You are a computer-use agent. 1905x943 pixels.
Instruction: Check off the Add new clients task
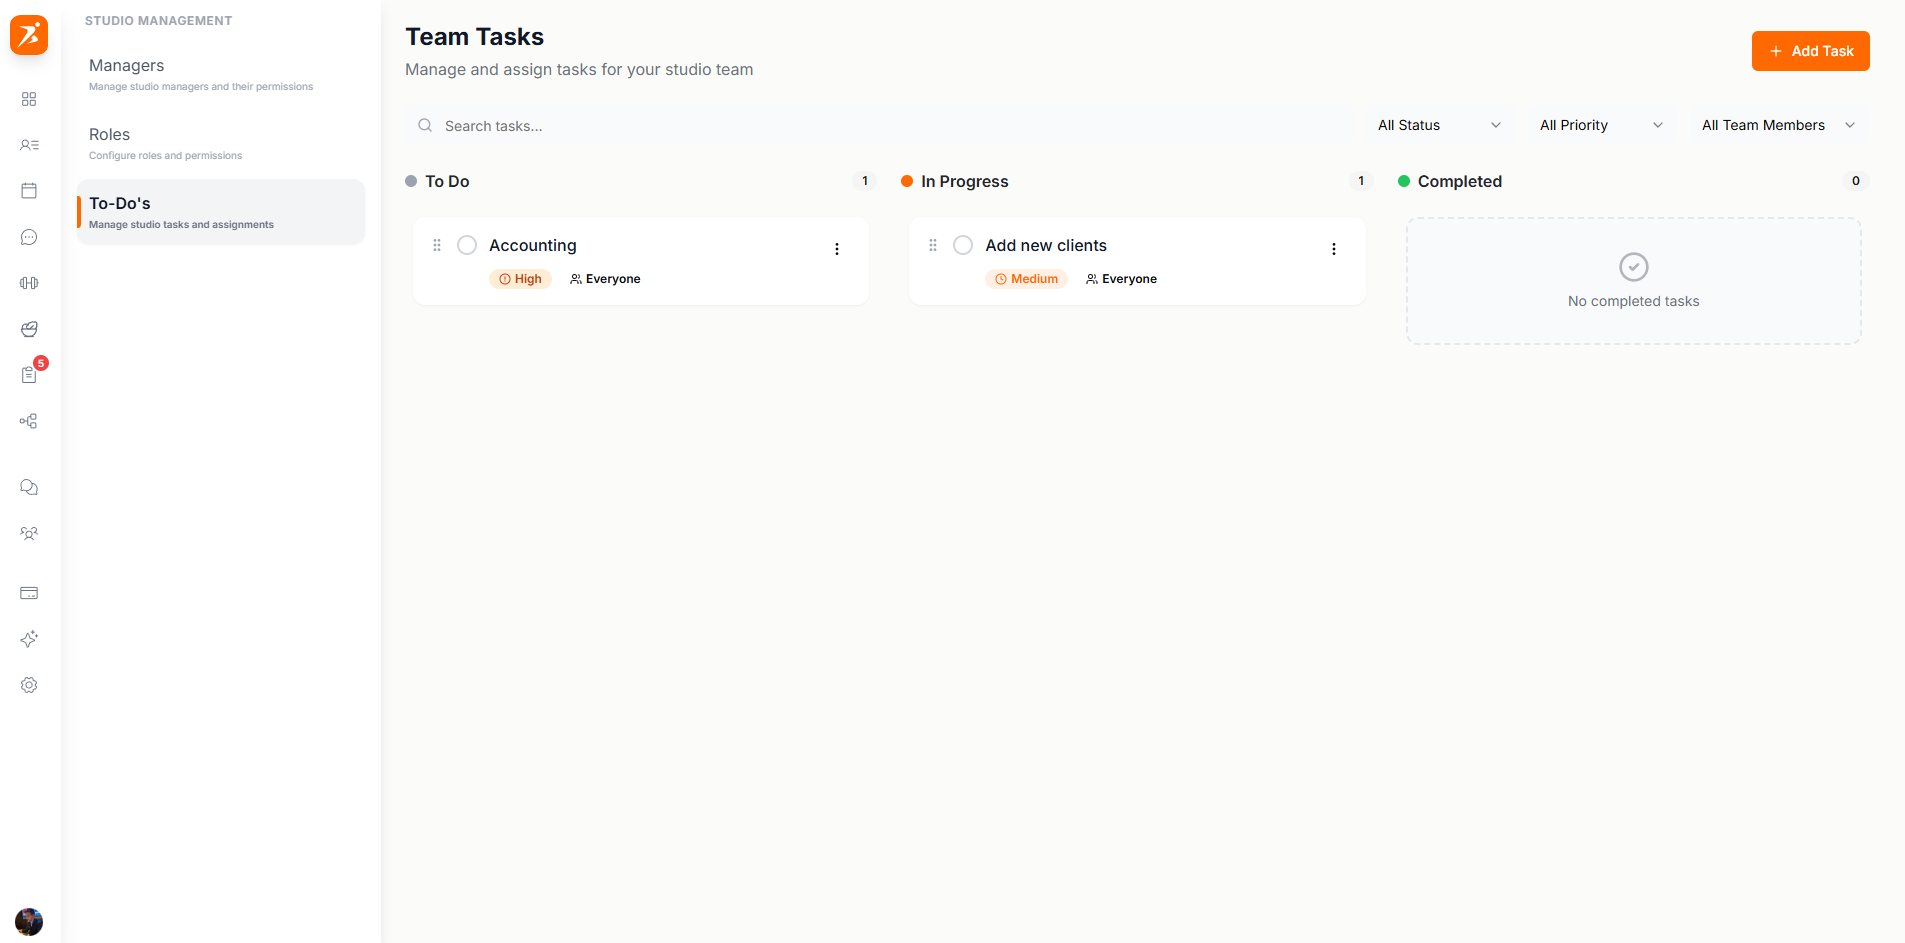click(963, 245)
